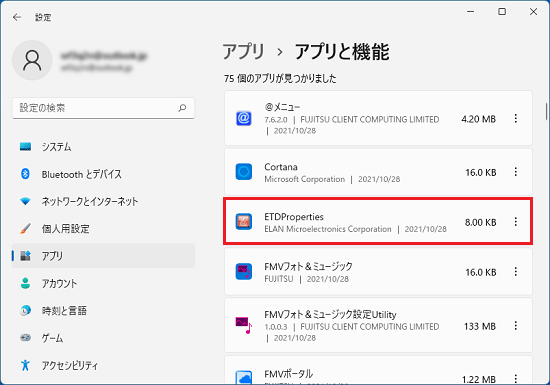Click the 8.00 KB size value
550x385 pixels.
(481, 222)
